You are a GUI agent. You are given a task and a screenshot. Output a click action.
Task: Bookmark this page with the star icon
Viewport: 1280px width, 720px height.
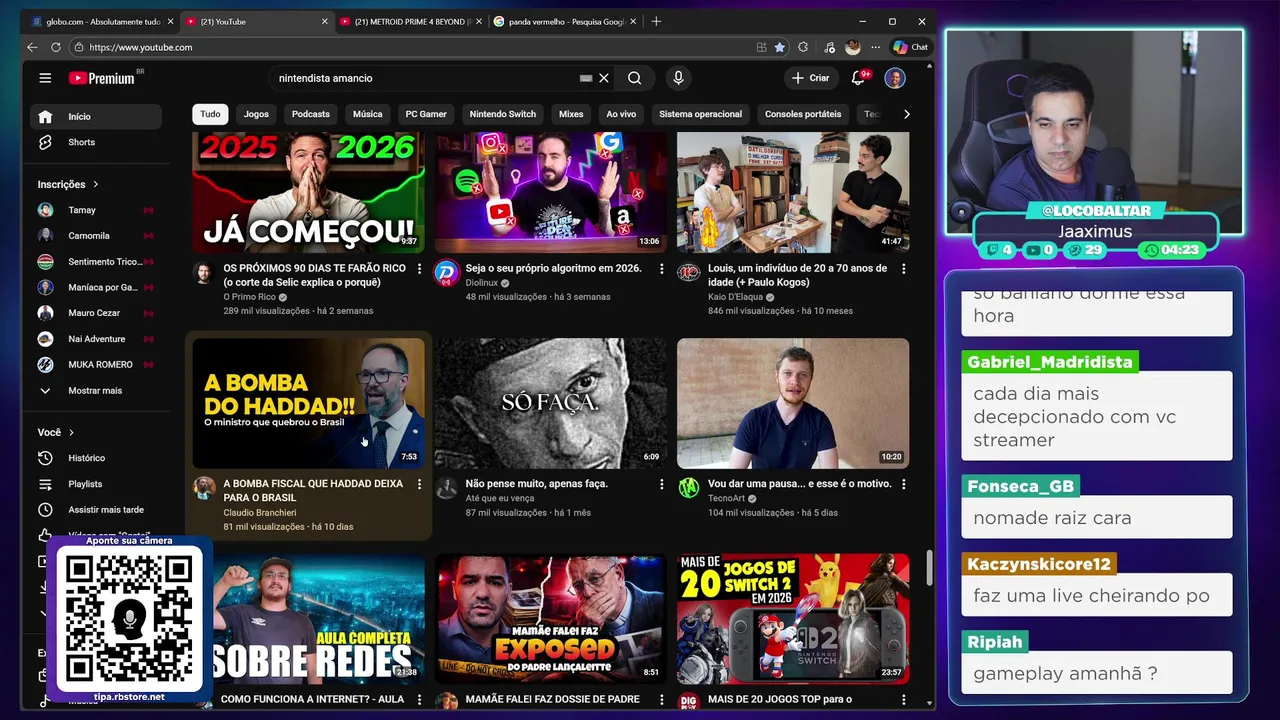coord(779,47)
